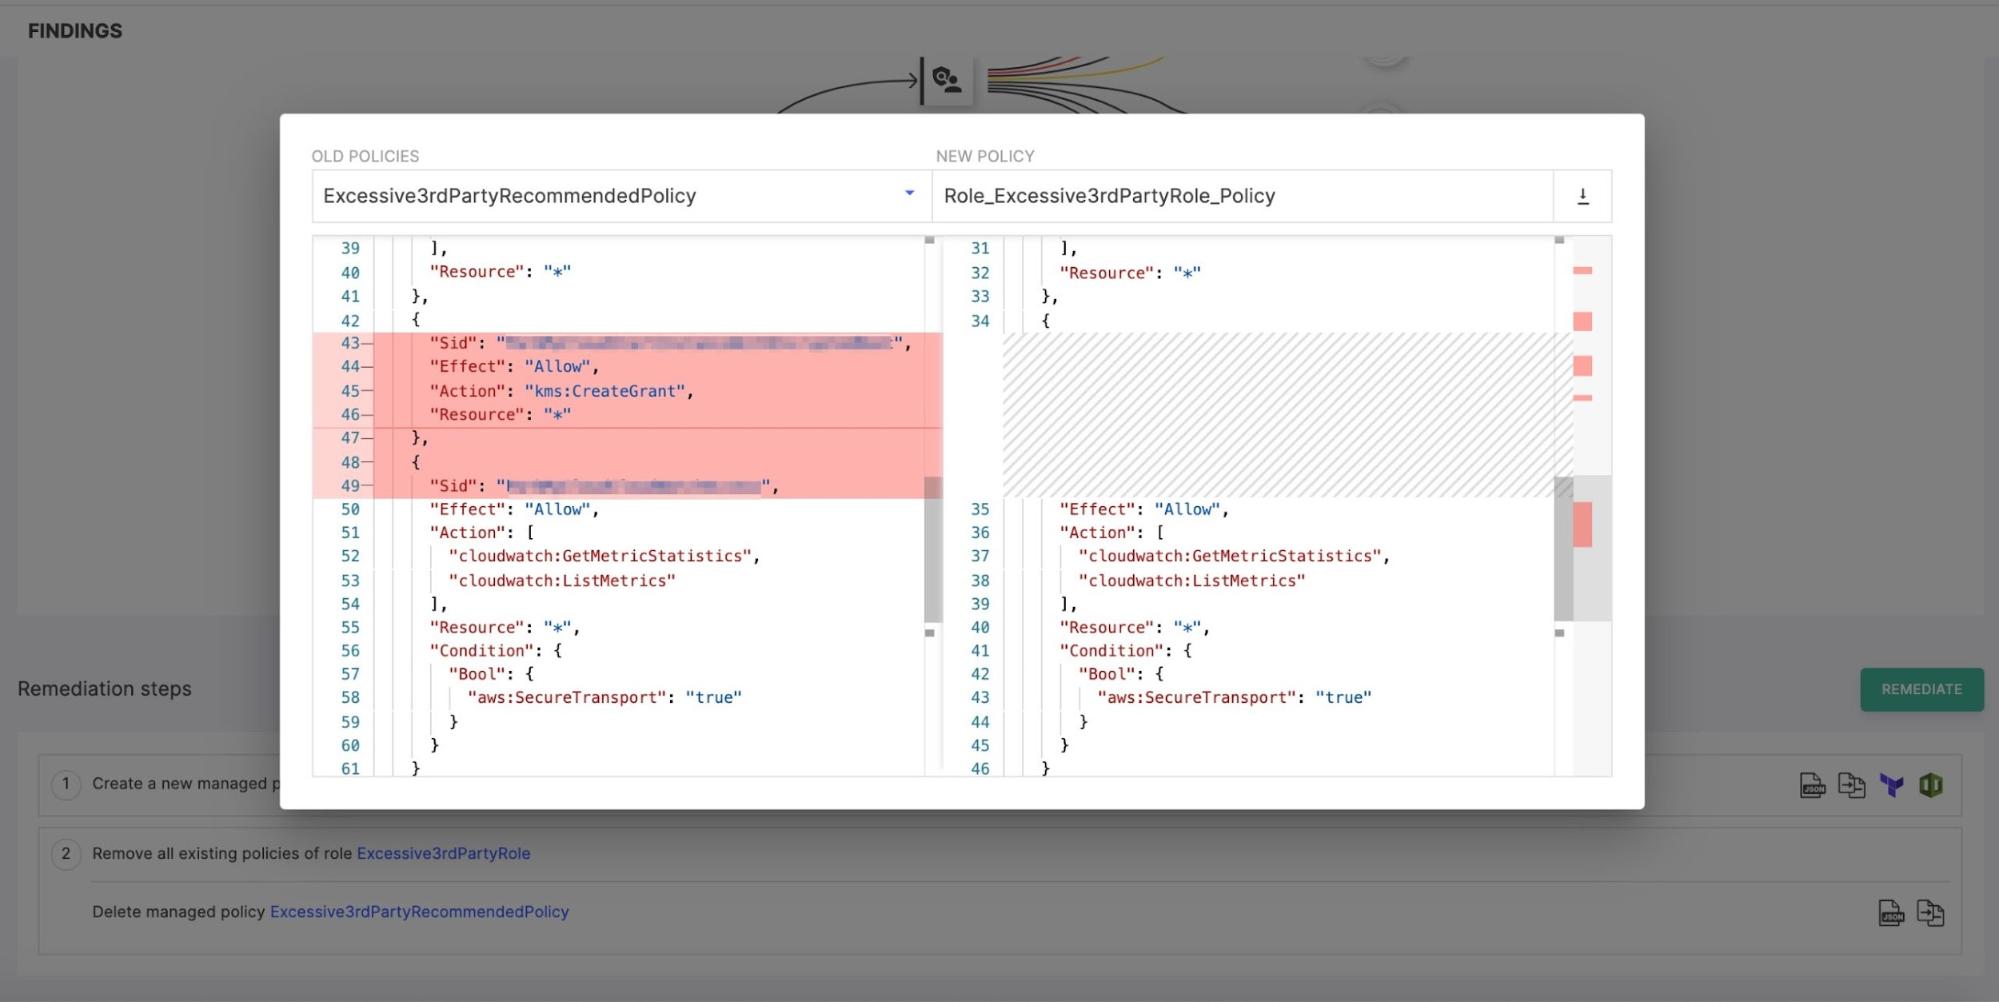This screenshot has height=1002, width=1999.
Task: Click line 40 "Resource": "*" in old policy
Action: 500,272
